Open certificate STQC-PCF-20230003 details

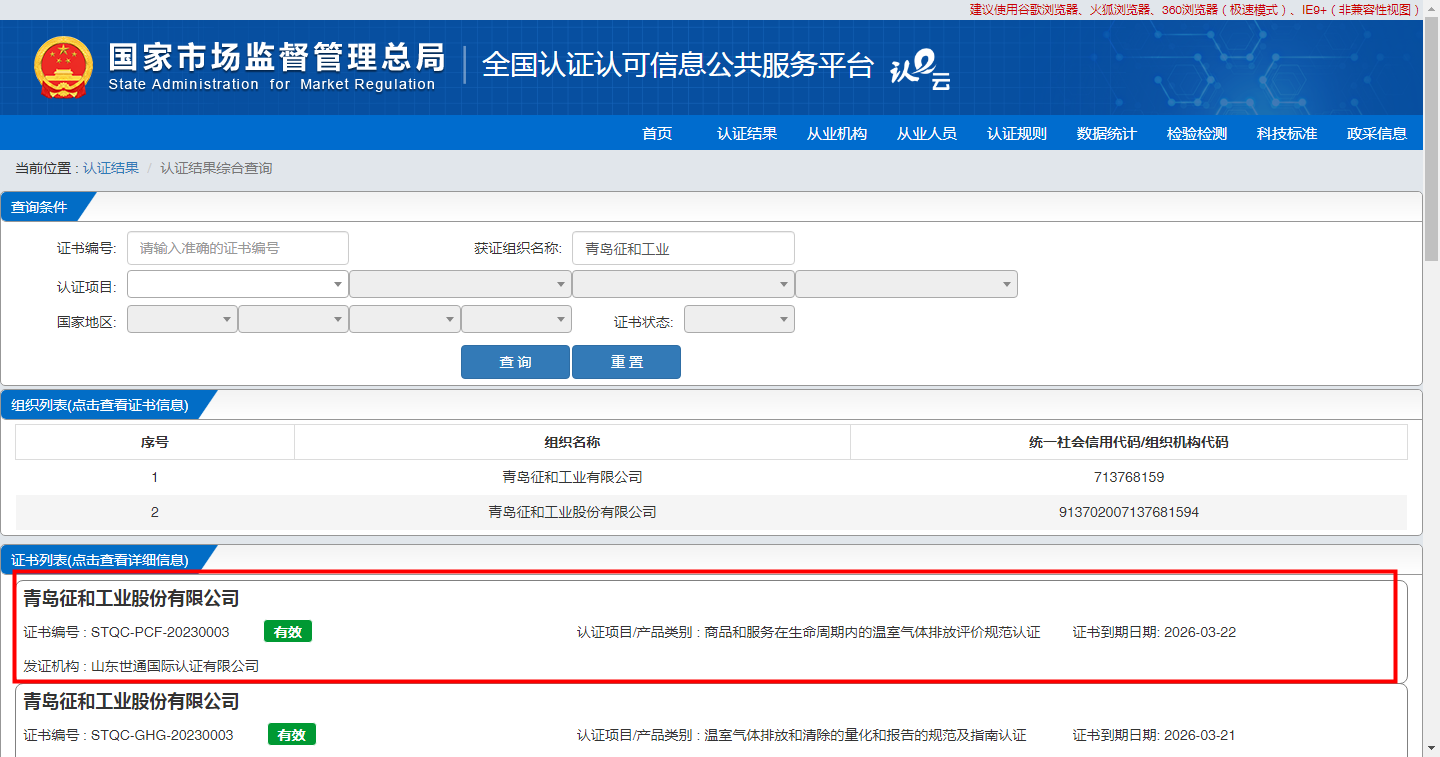tap(160, 632)
